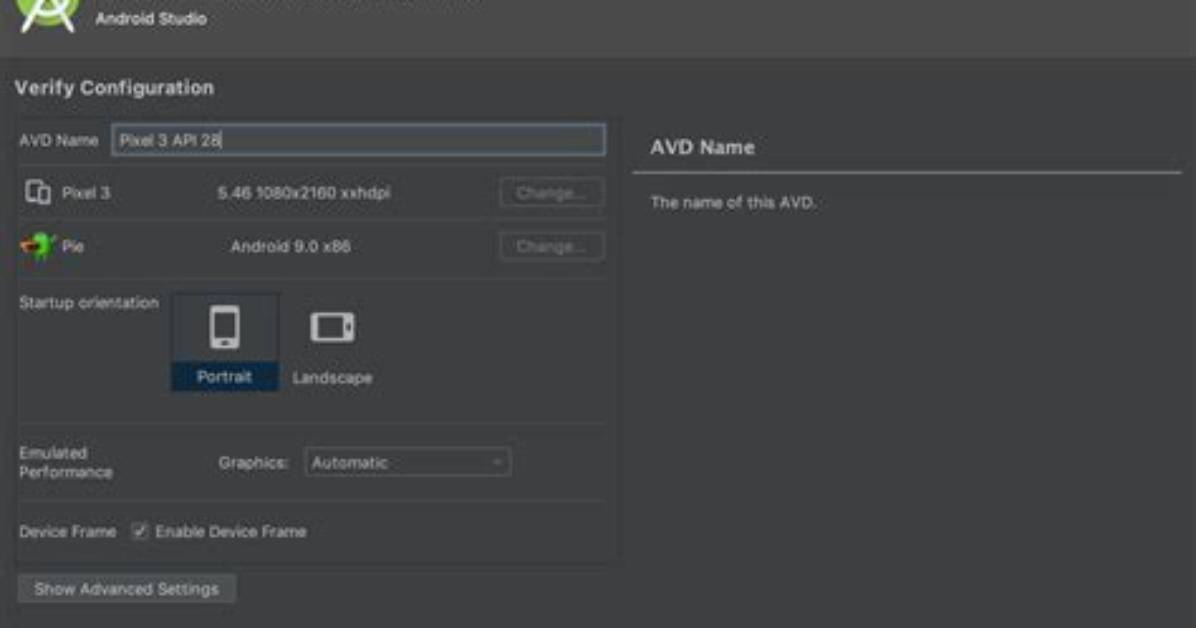Toggle Enable Device Frame checkbox

[140, 531]
